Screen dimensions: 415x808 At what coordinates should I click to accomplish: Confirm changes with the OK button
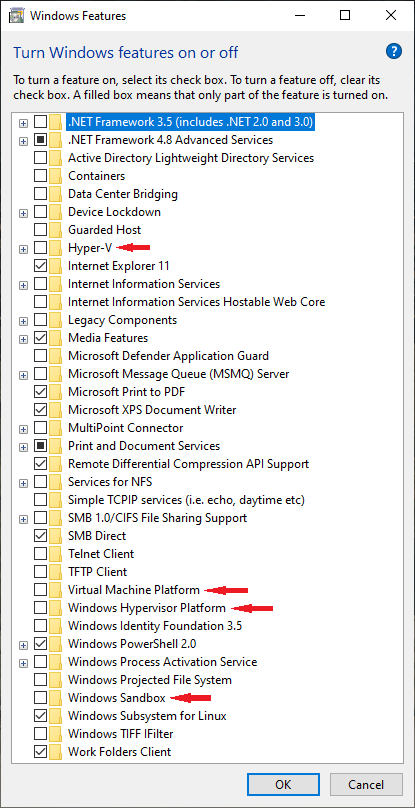pos(284,785)
